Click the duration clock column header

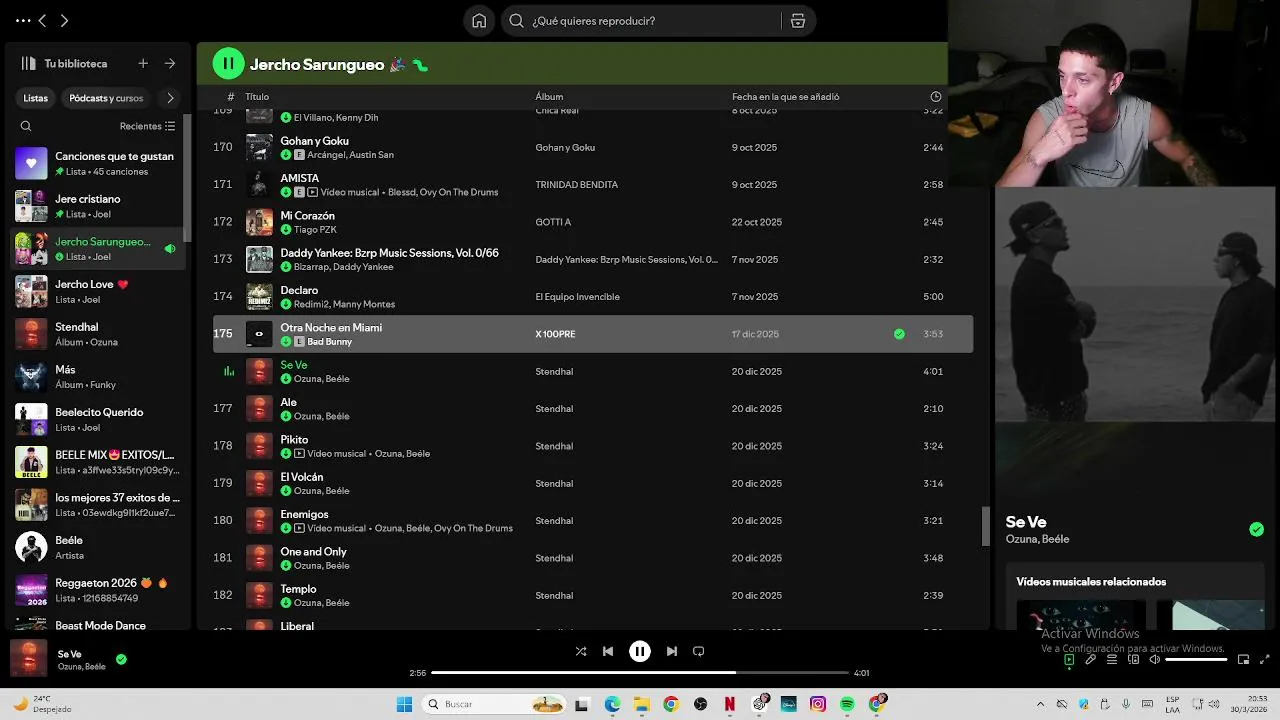pos(936,97)
